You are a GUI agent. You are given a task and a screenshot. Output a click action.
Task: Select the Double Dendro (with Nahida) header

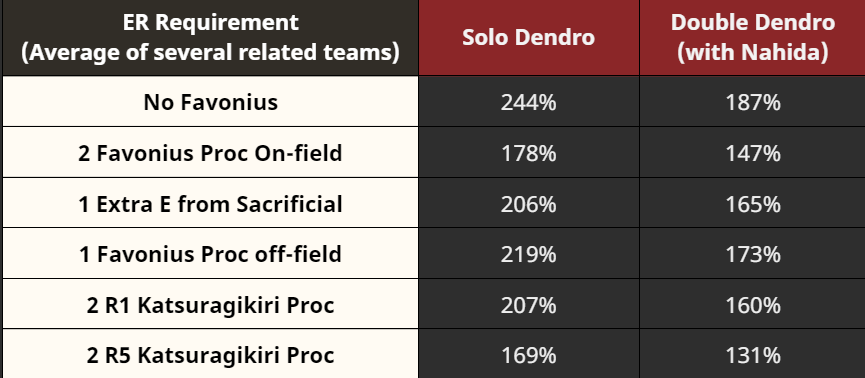(x=752, y=38)
